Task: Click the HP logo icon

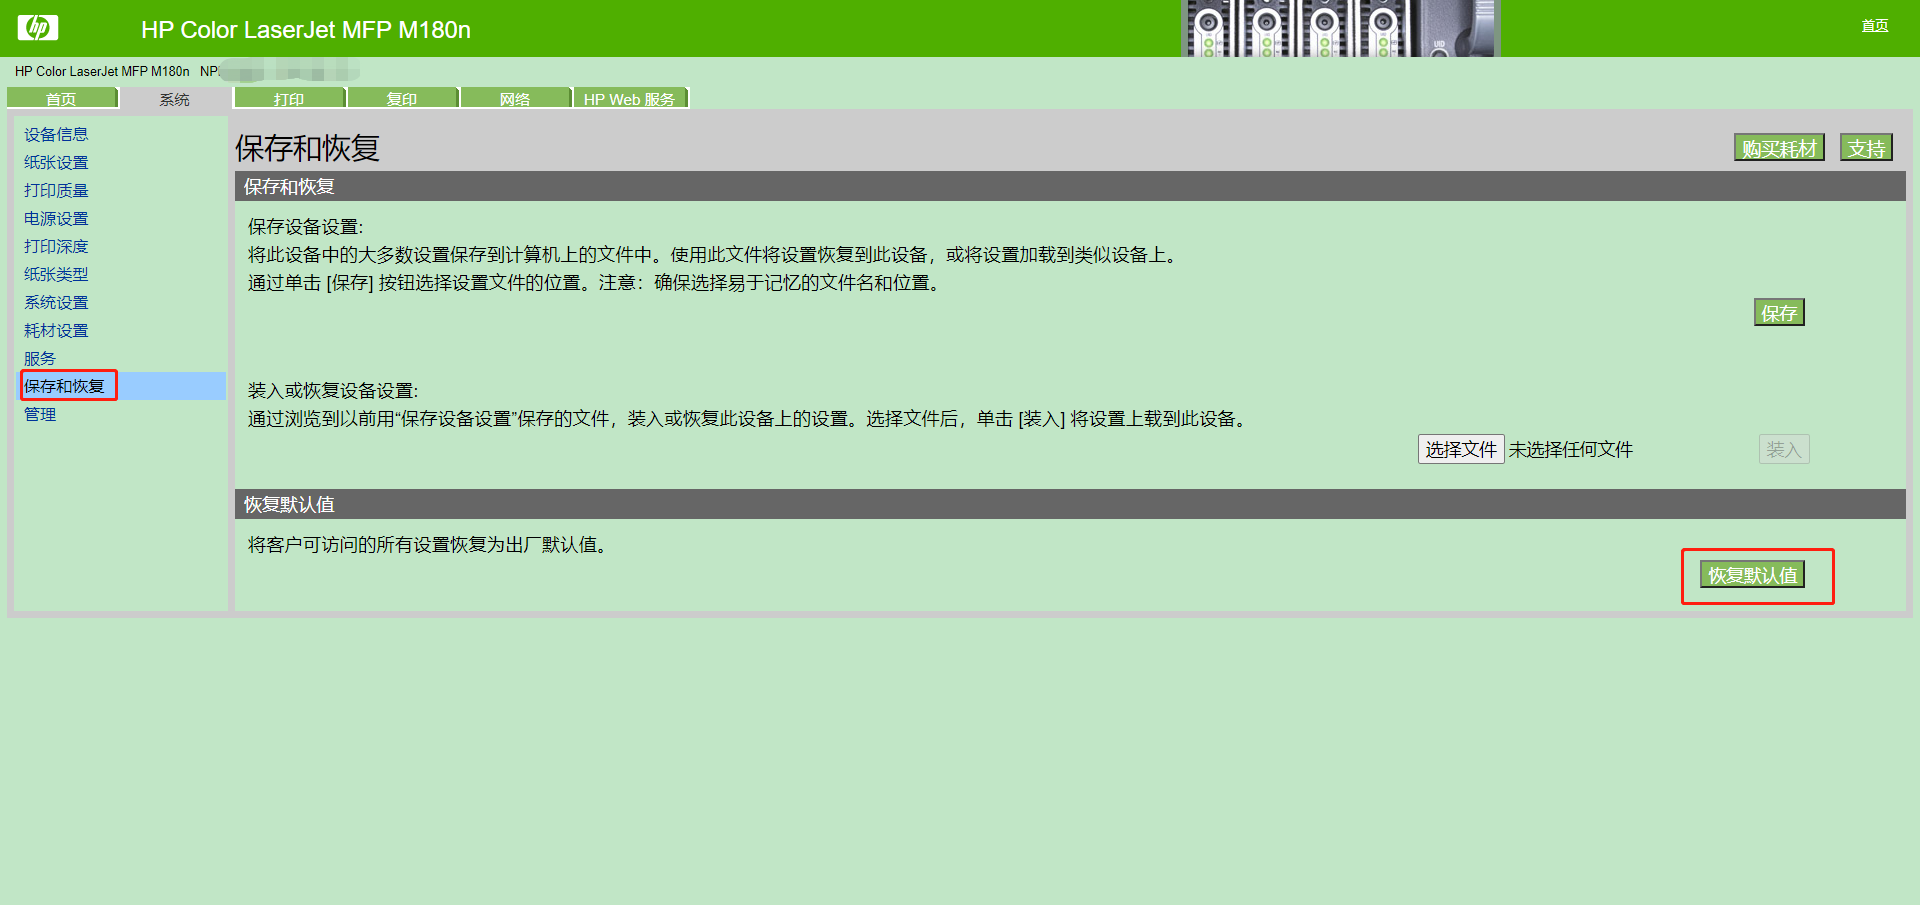Action: (38, 28)
